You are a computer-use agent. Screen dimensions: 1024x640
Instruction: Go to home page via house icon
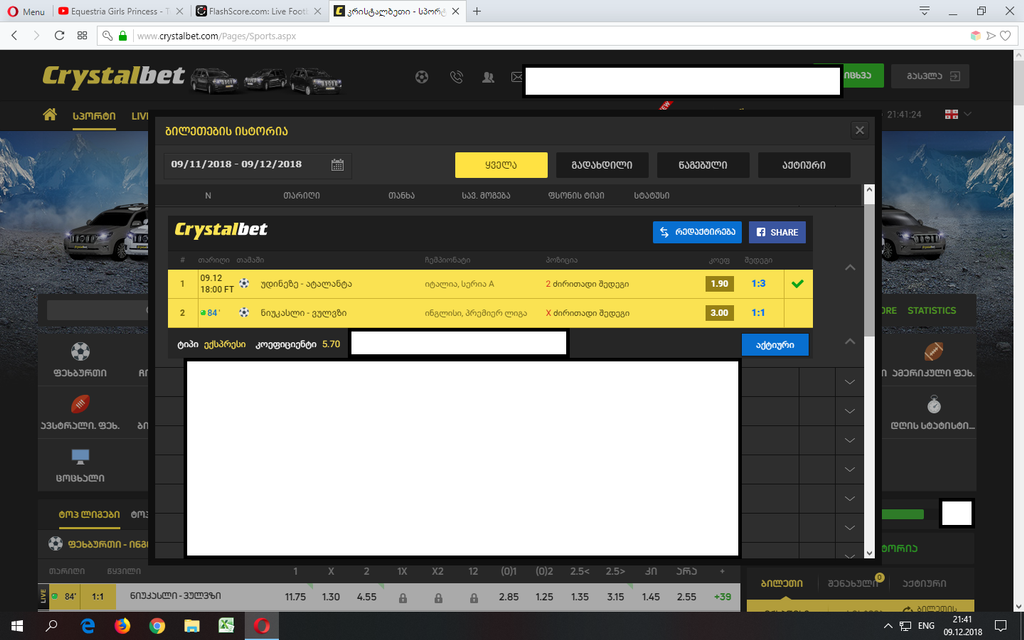[x=50, y=115]
